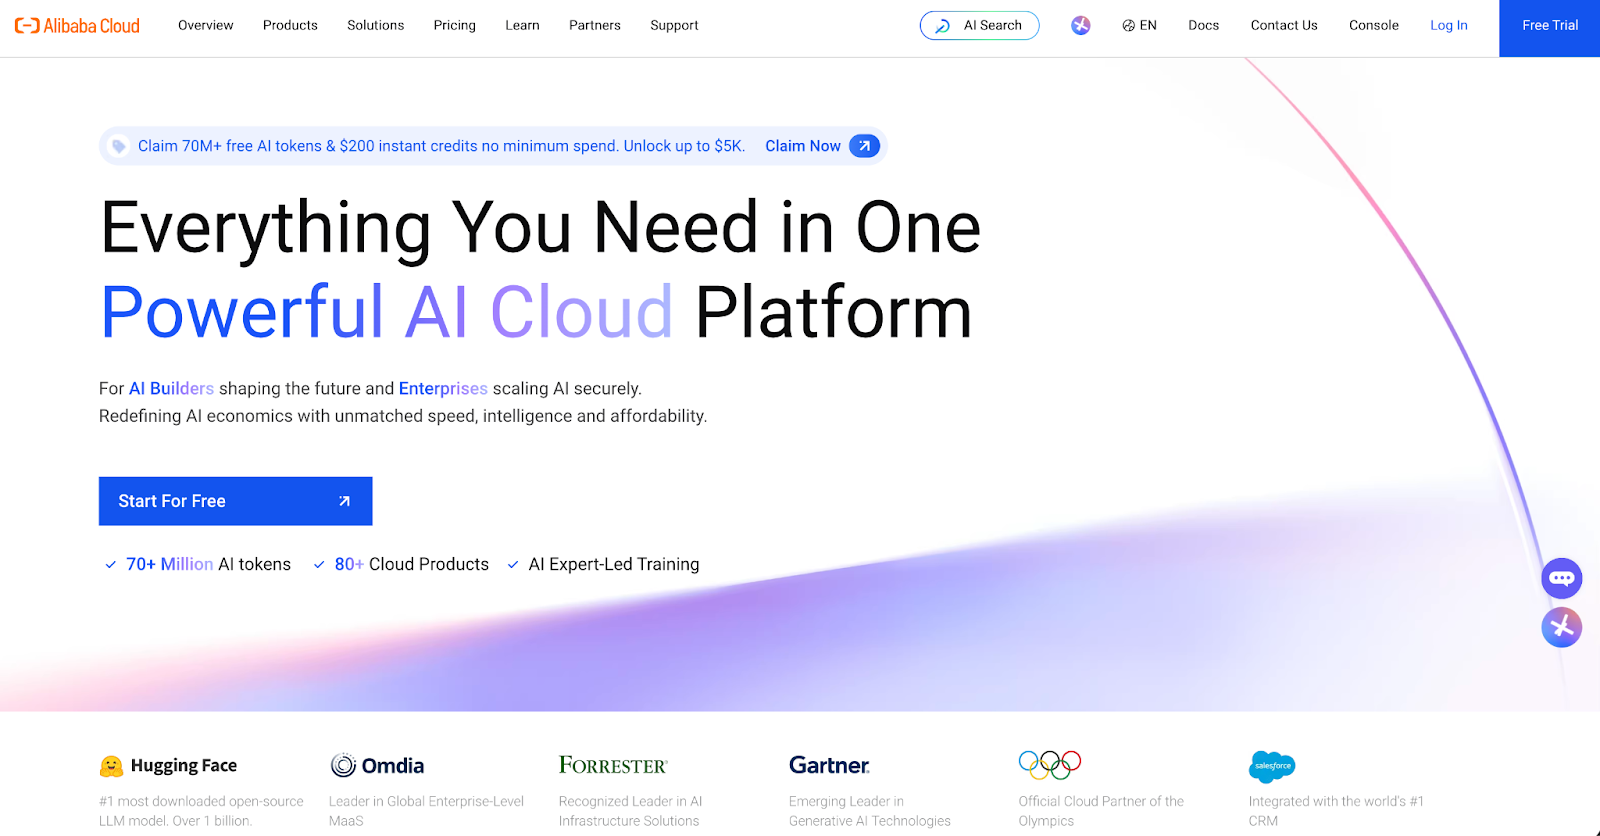Image resolution: width=1600 pixels, height=836 pixels.
Task: Click the Log In link
Action: pyautogui.click(x=1449, y=26)
